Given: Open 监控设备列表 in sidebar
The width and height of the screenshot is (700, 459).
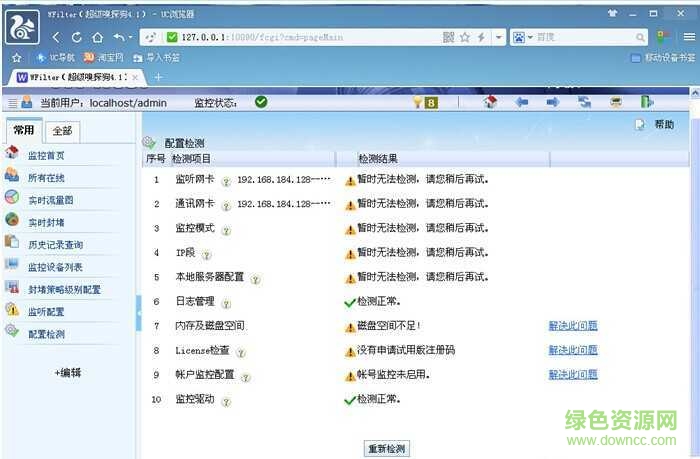Looking at the screenshot, I should tap(55, 267).
